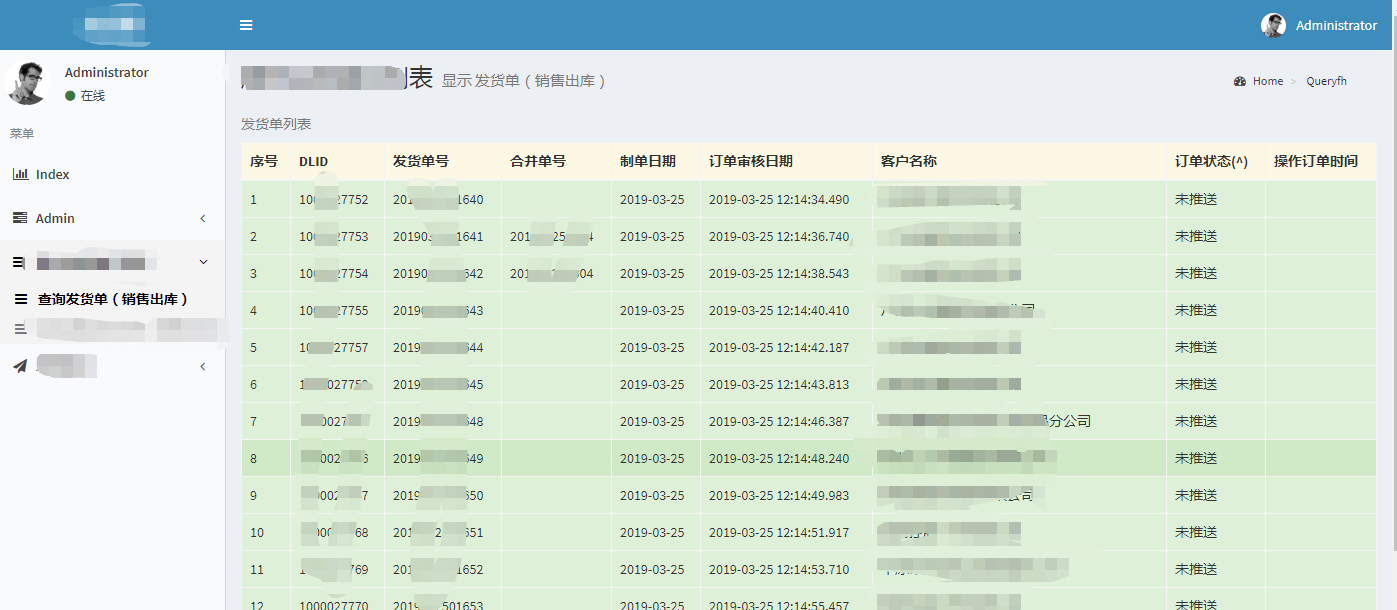Viewport: 1397px width, 610px height.
Task: Collapse the open sidebar submenu via its chevron
Action: (x=203, y=261)
